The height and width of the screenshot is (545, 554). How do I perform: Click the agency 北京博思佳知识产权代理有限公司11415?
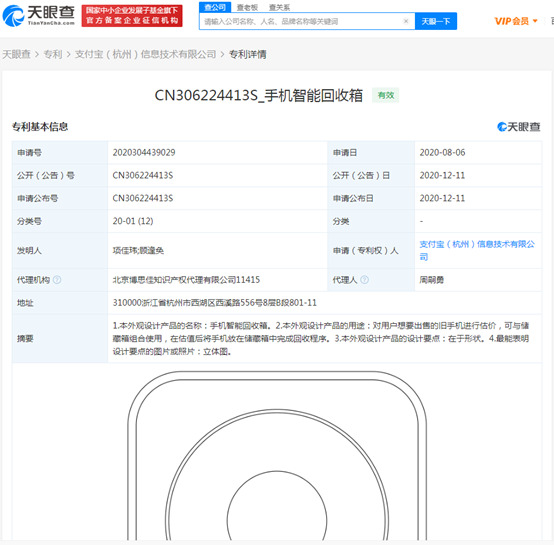pos(186,280)
